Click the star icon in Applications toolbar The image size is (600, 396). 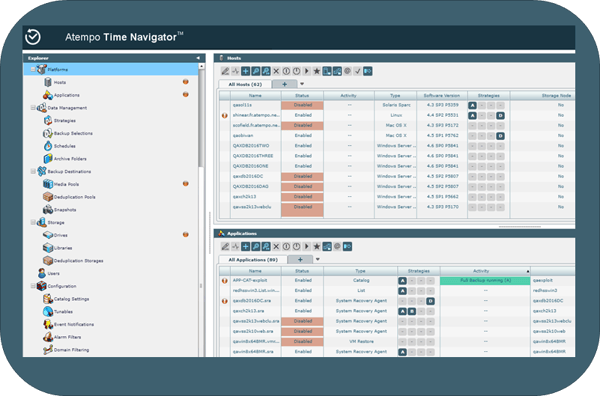tap(317, 247)
